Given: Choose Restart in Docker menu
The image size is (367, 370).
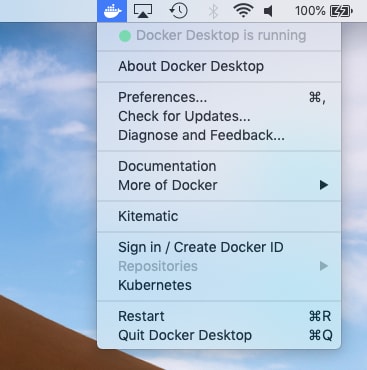Looking at the screenshot, I should [x=219, y=316].
